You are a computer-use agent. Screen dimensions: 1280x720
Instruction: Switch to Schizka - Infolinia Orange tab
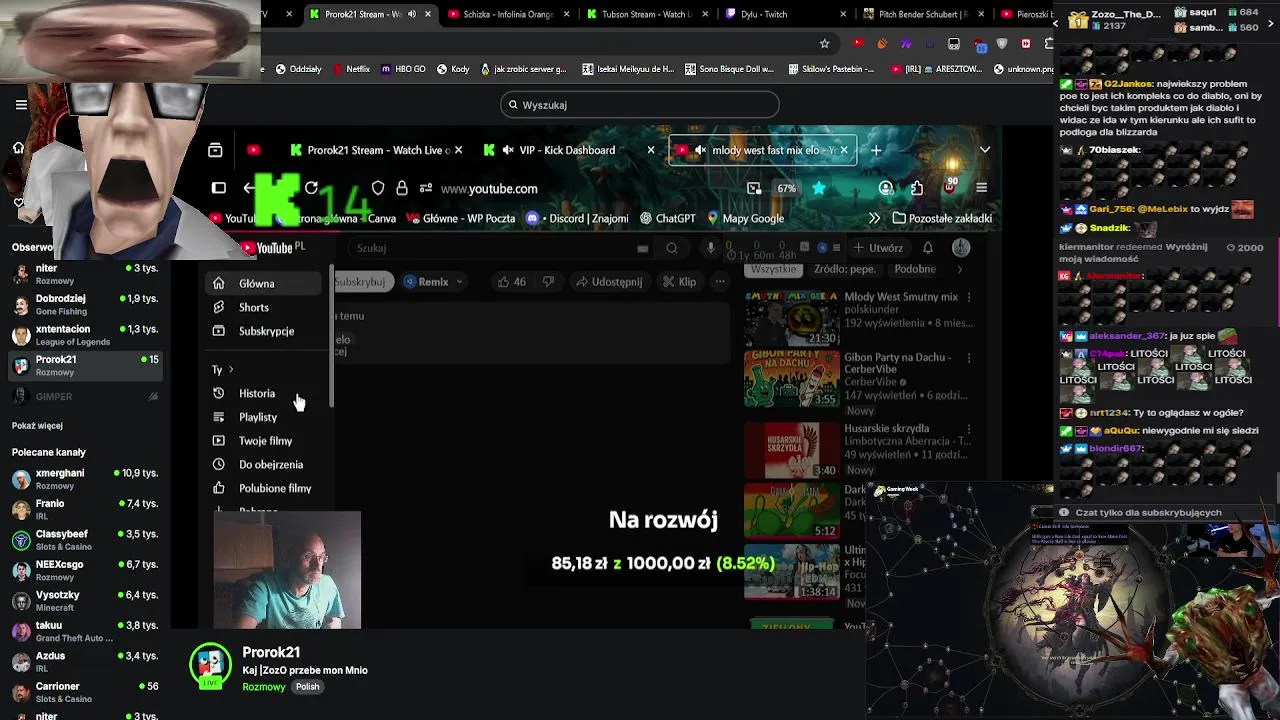[507, 14]
